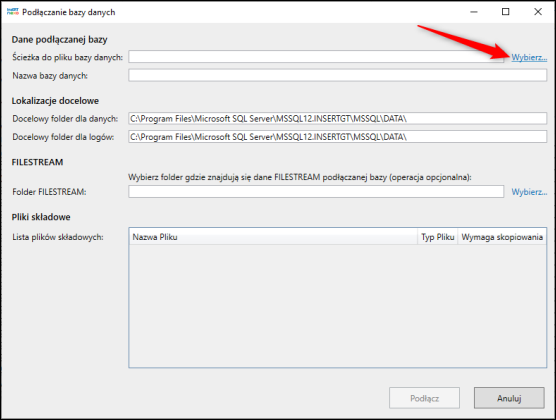Open Wybierz link for database file path
This screenshot has height=420, width=556.
click(529, 57)
